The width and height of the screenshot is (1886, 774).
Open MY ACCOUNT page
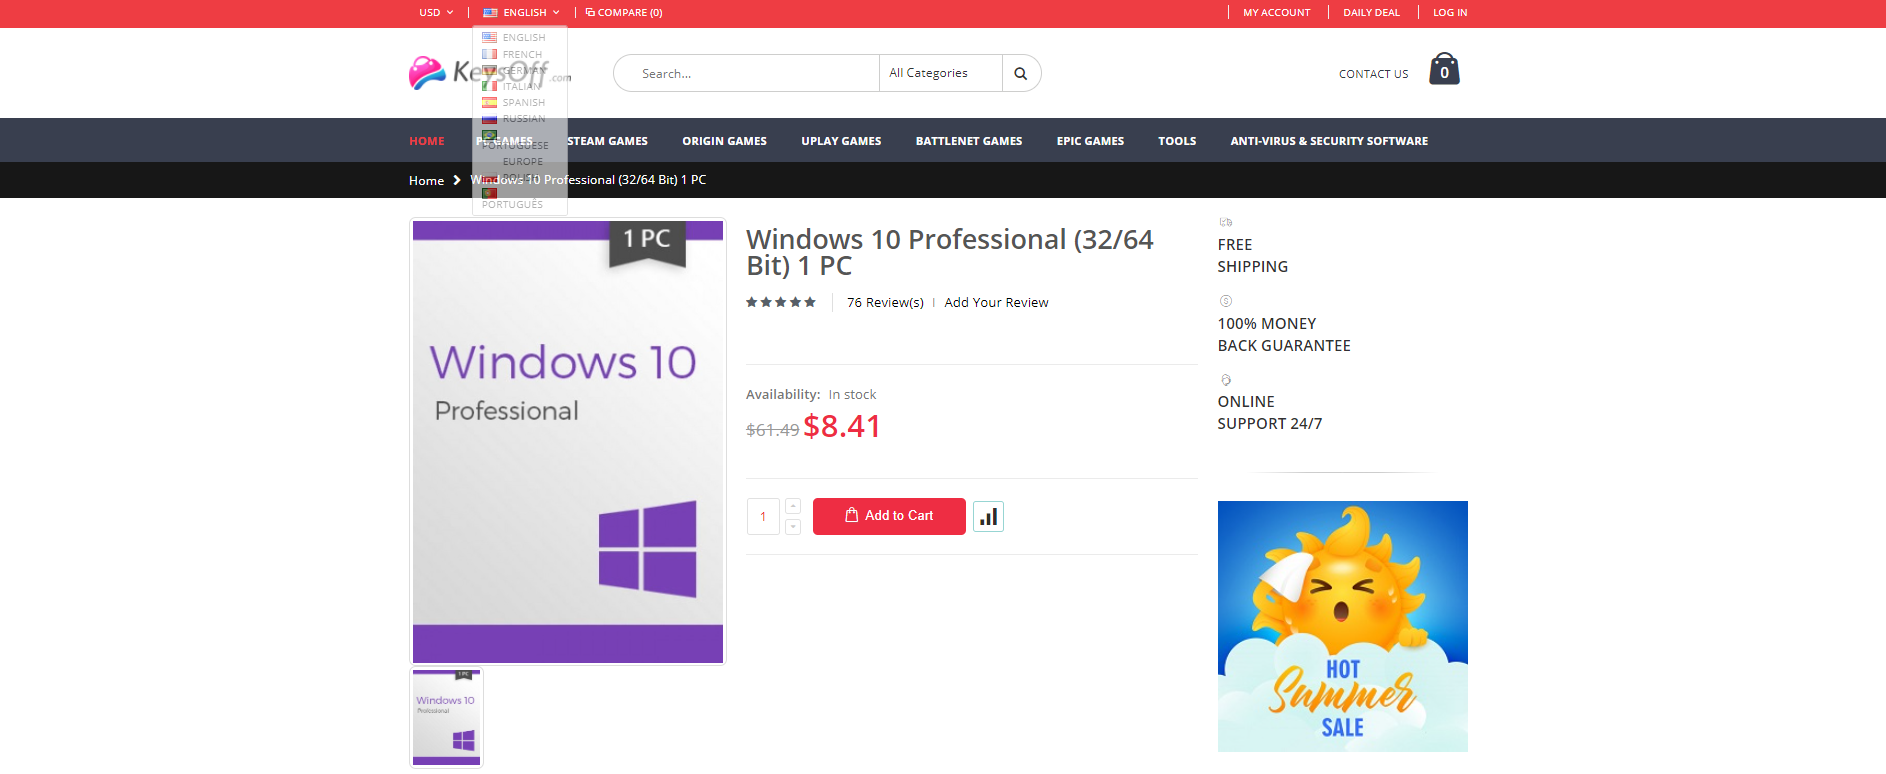(1276, 13)
